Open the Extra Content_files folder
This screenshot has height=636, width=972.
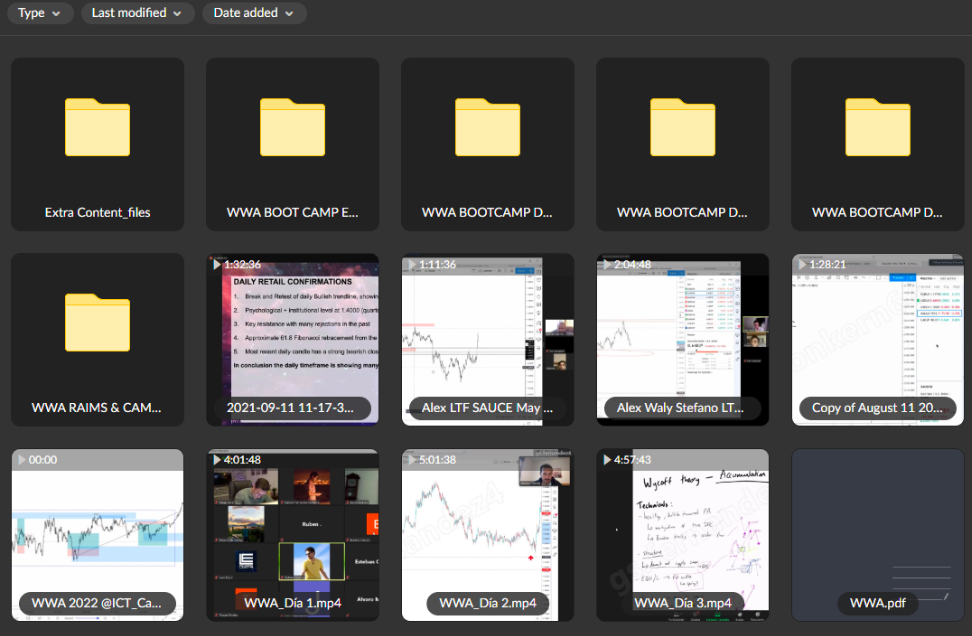point(97,144)
